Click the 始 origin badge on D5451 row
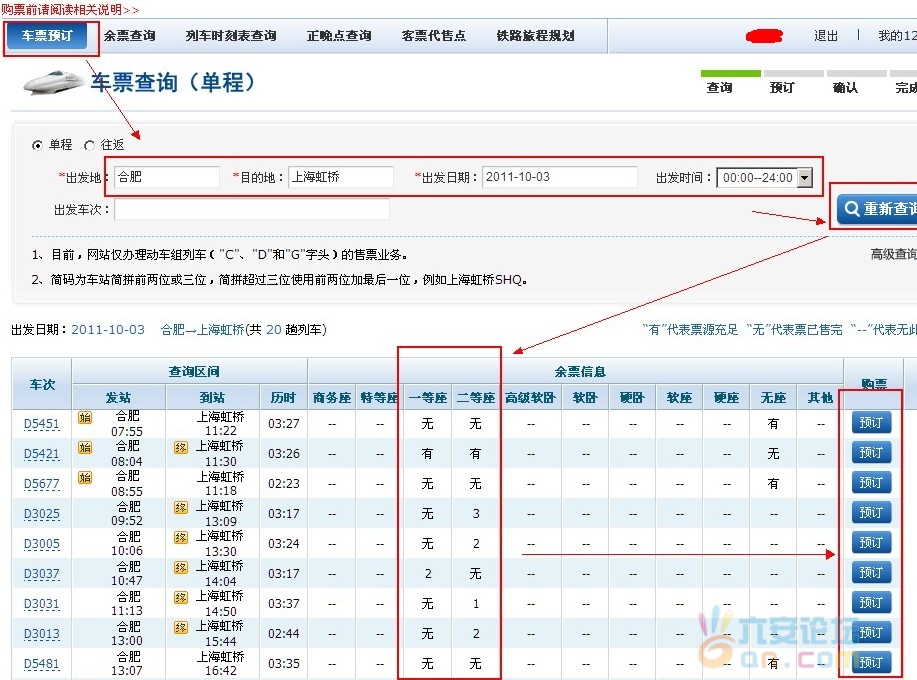 (x=85, y=417)
